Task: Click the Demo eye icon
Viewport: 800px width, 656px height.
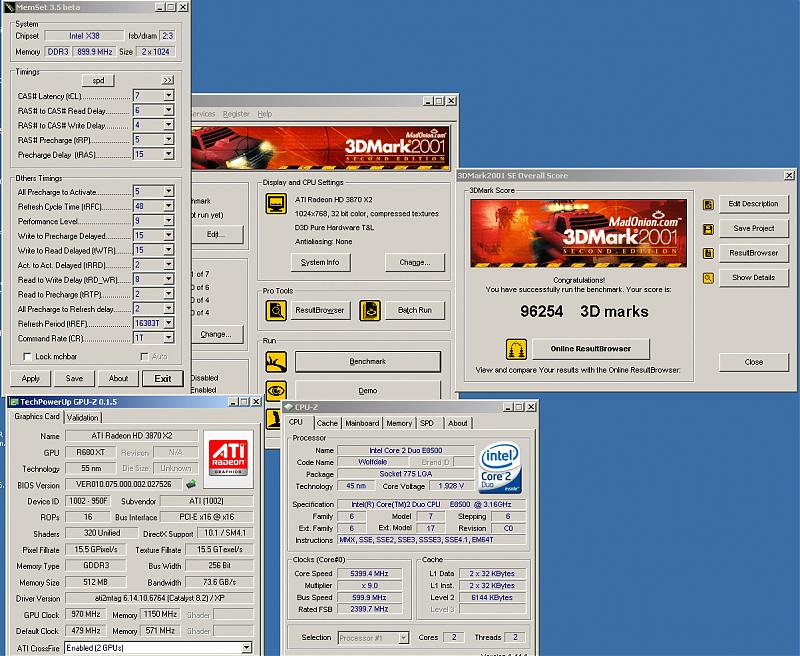Action: (x=276, y=391)
